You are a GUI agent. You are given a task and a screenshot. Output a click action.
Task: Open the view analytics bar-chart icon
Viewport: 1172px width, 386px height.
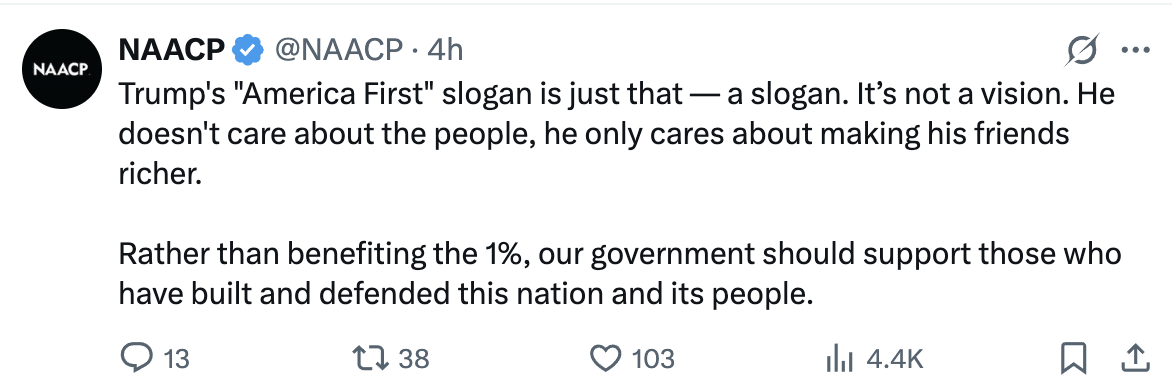pyautogui.click(x=839, y=360)
